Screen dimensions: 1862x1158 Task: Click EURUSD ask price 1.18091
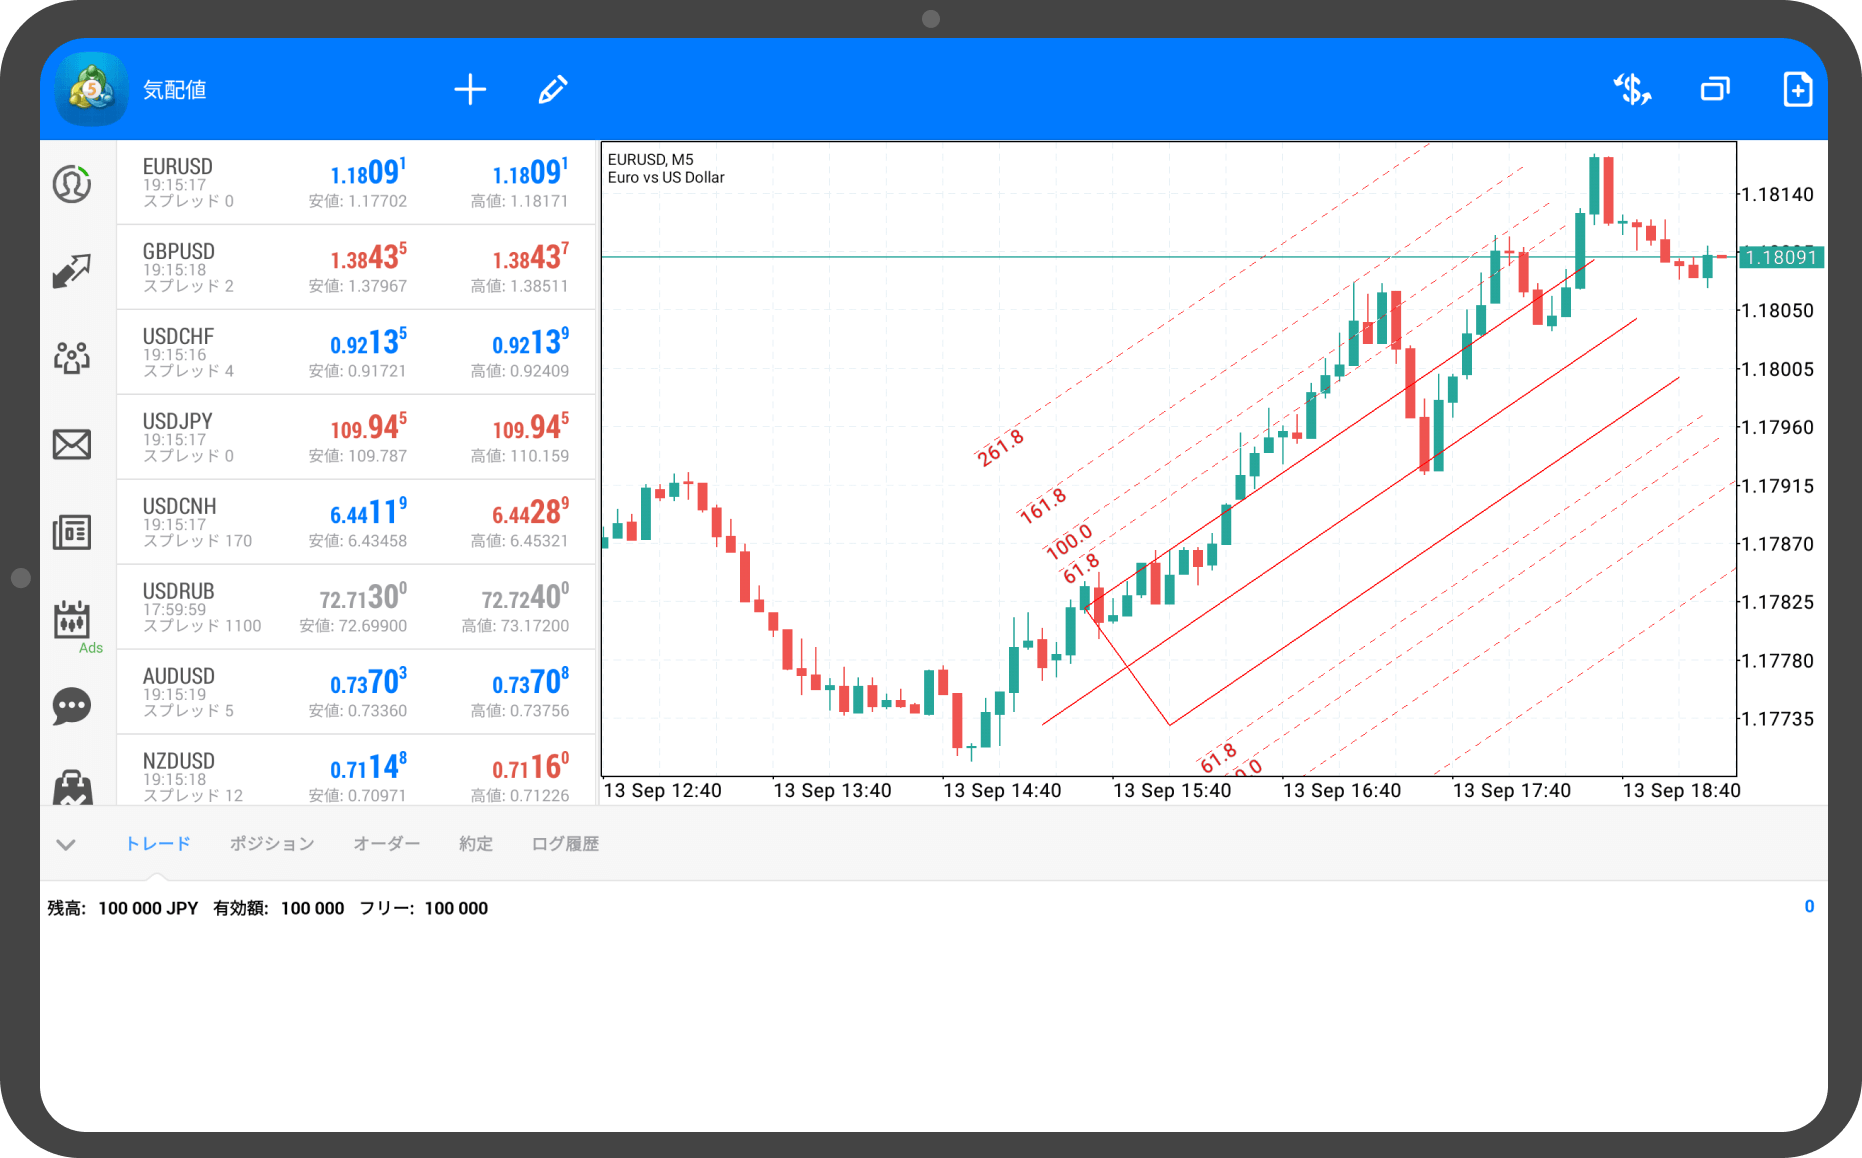(x=530, y=172)
